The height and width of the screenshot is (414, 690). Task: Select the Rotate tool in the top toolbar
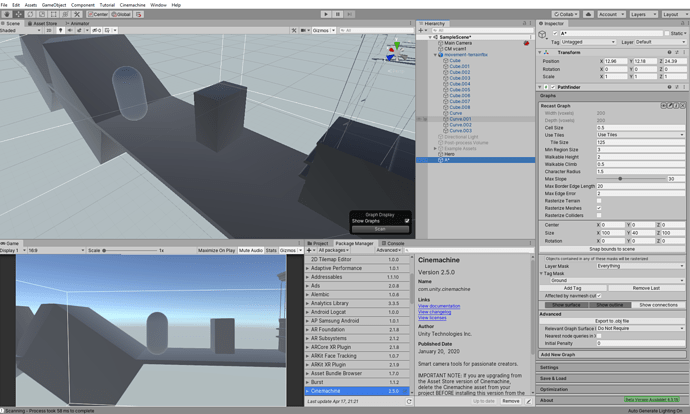(30, 14)
